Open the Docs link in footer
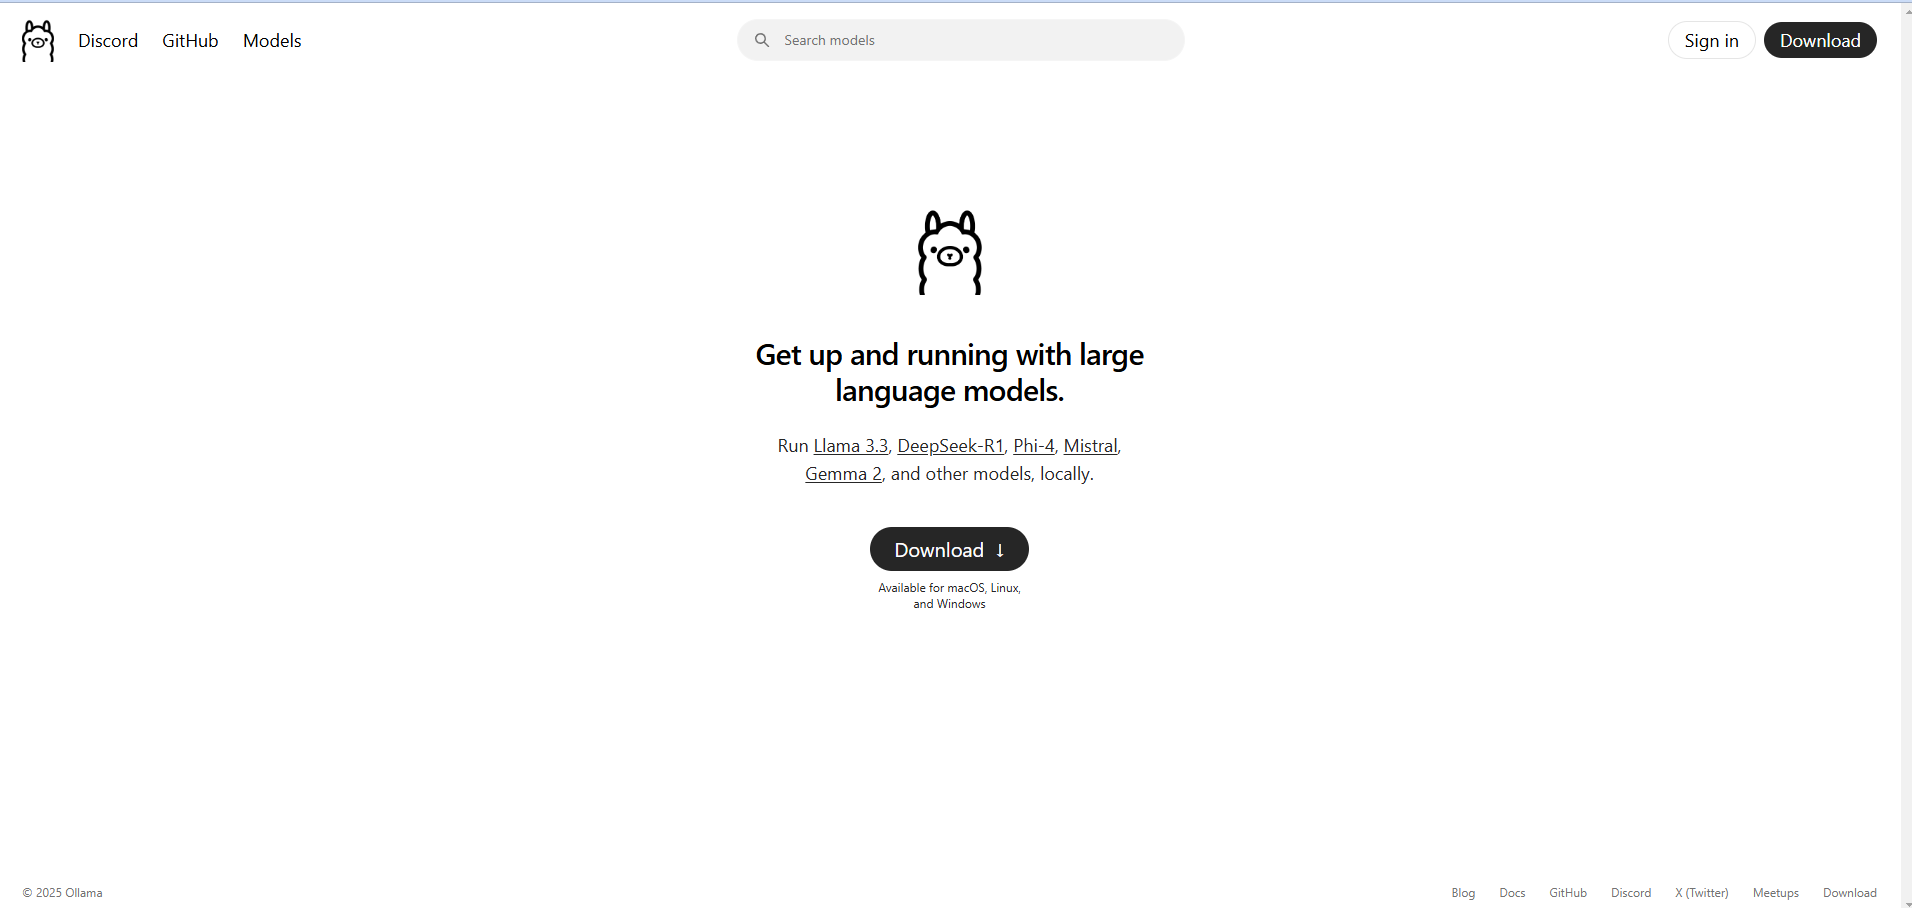This screenshot has width=1912, height=908. pos(1512,893)
